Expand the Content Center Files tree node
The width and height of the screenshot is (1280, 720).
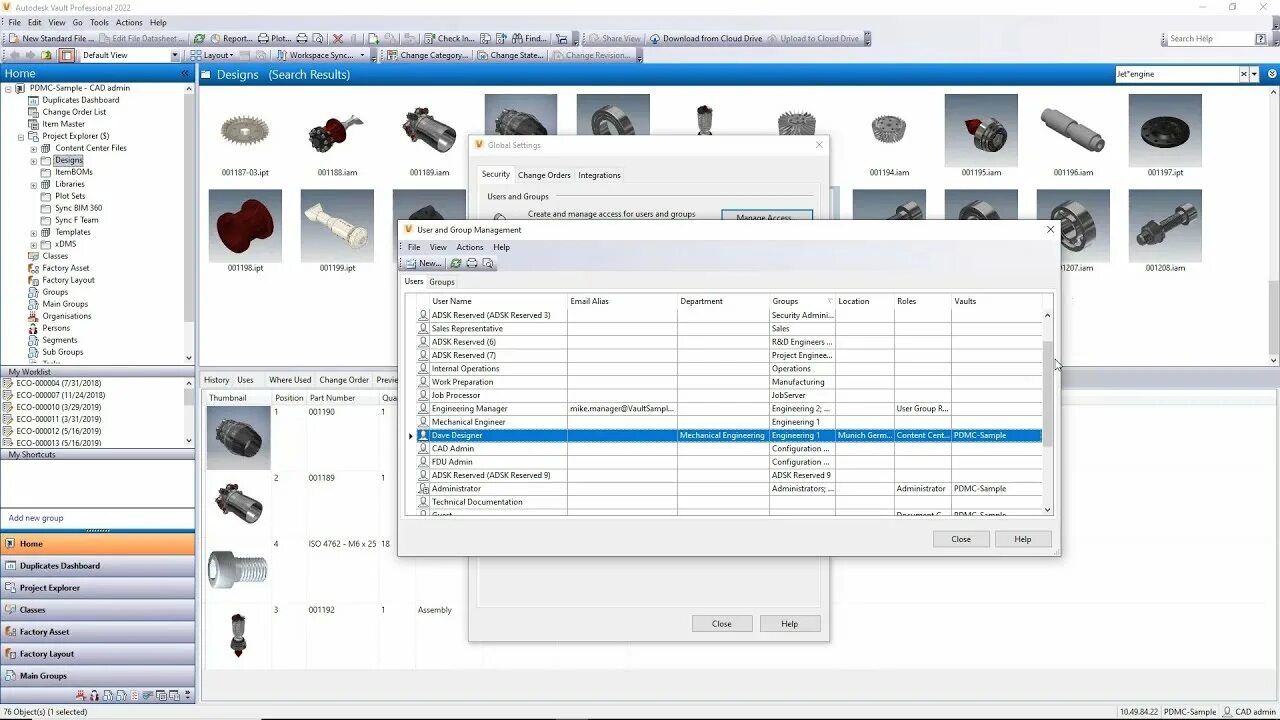point(33,148)
